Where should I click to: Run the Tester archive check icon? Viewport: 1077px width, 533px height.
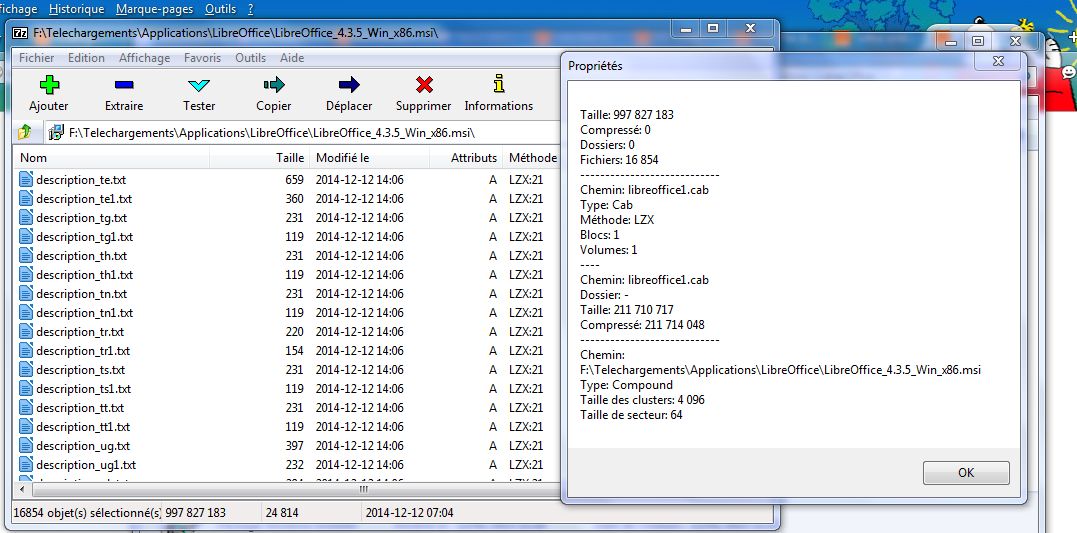(199, 86)
